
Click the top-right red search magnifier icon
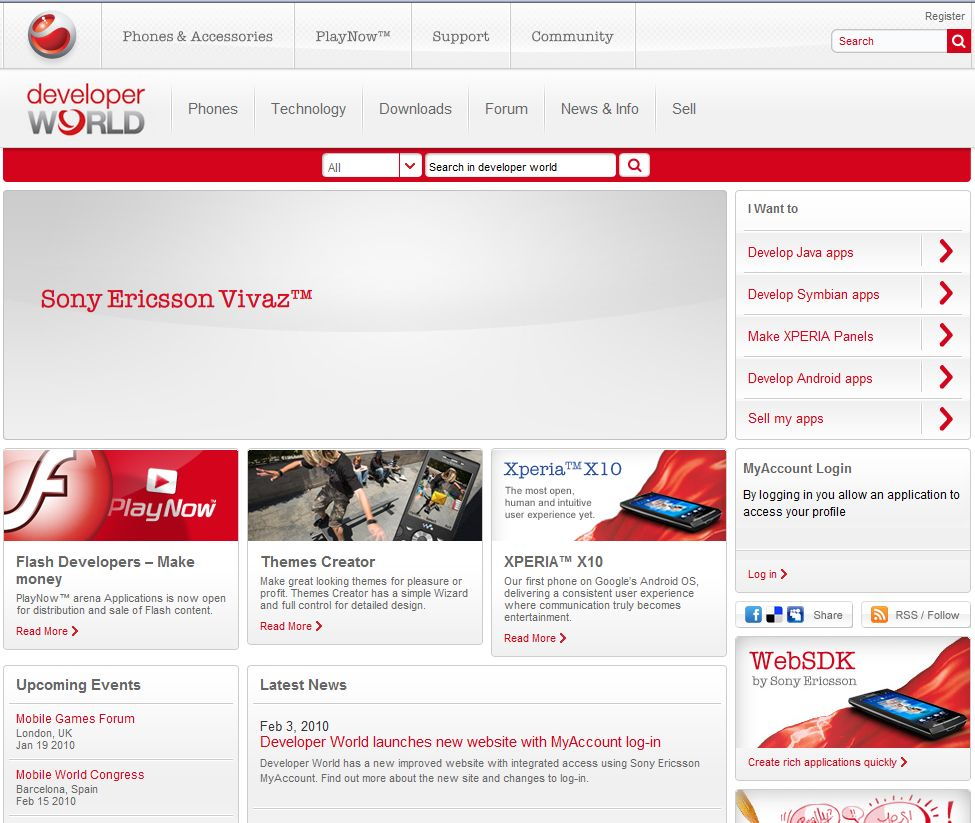pyautogui.click(x=958, y=41)
